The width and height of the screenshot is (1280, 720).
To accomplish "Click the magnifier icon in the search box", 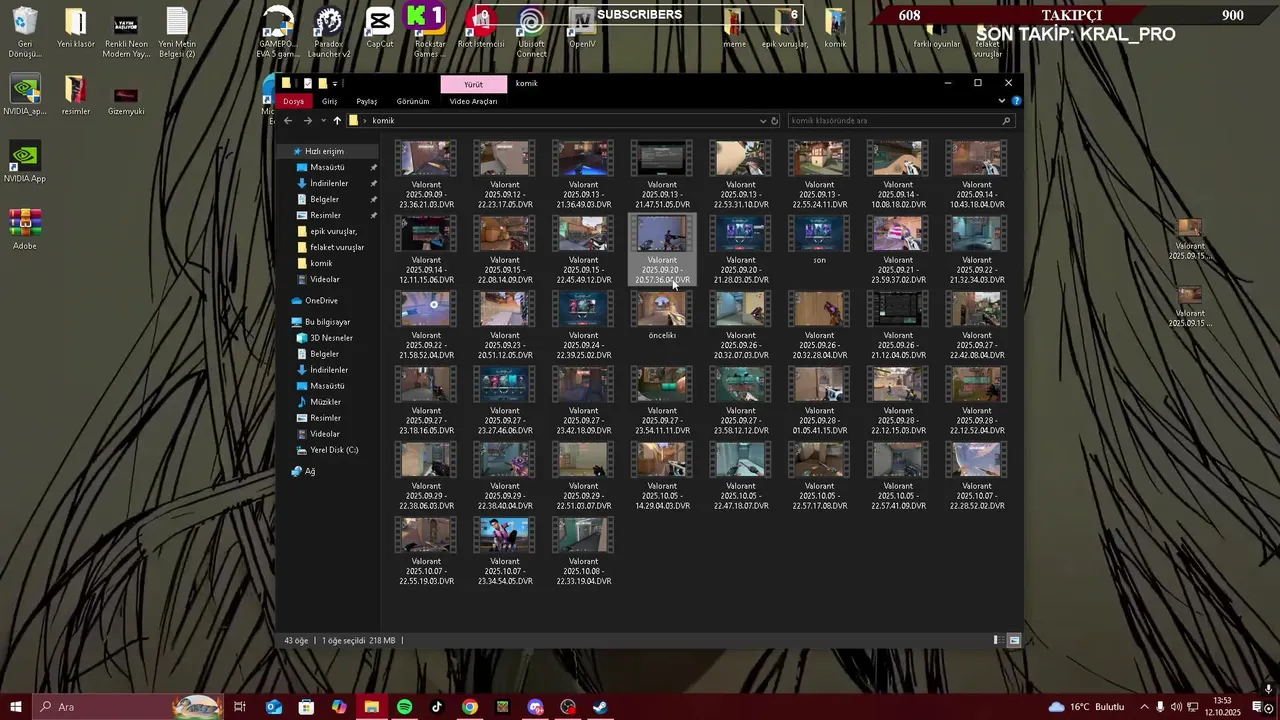I will click(1006, 121).
